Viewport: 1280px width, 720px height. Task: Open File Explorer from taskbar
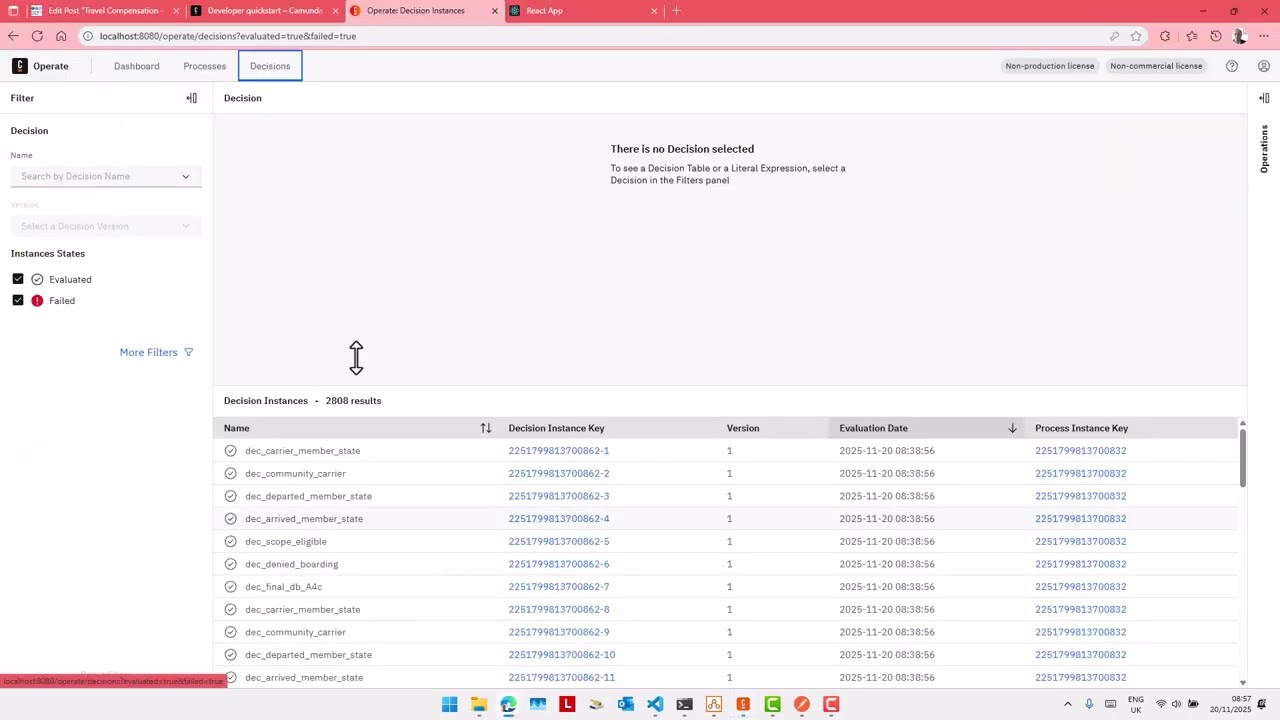(479, 705)
